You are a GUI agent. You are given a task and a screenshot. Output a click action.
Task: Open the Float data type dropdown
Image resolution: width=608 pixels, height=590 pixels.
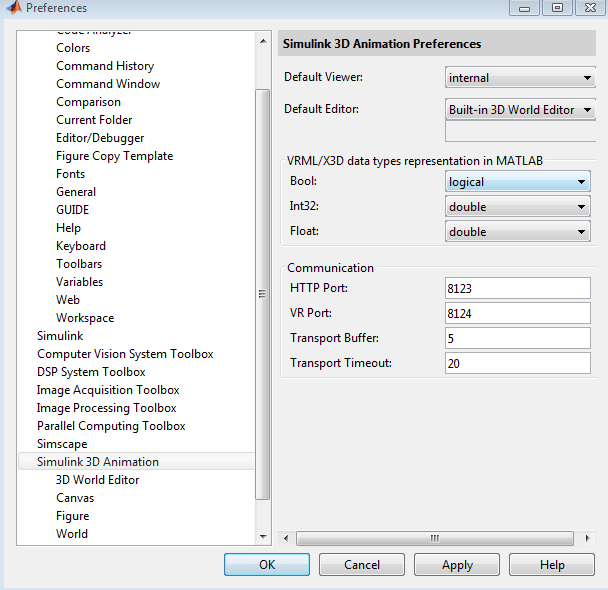pos(517,232)
